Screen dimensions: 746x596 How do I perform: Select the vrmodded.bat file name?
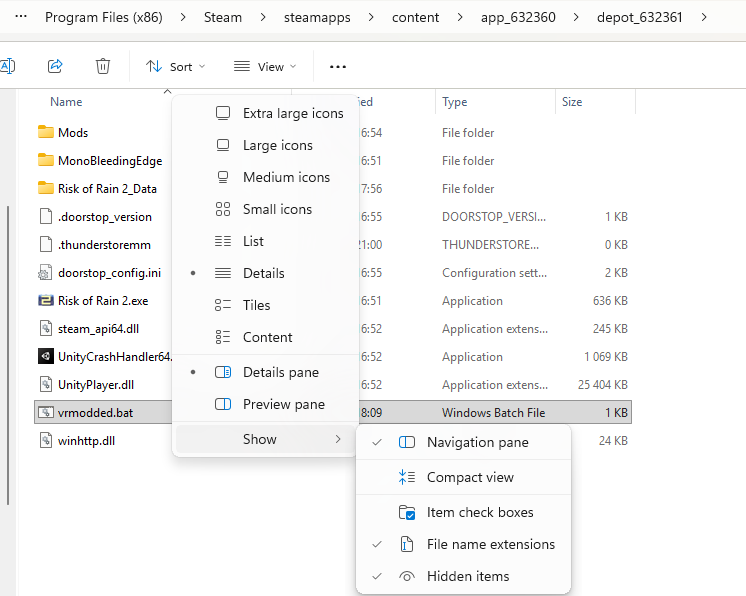pyautogui.click(x=95, y=412)
